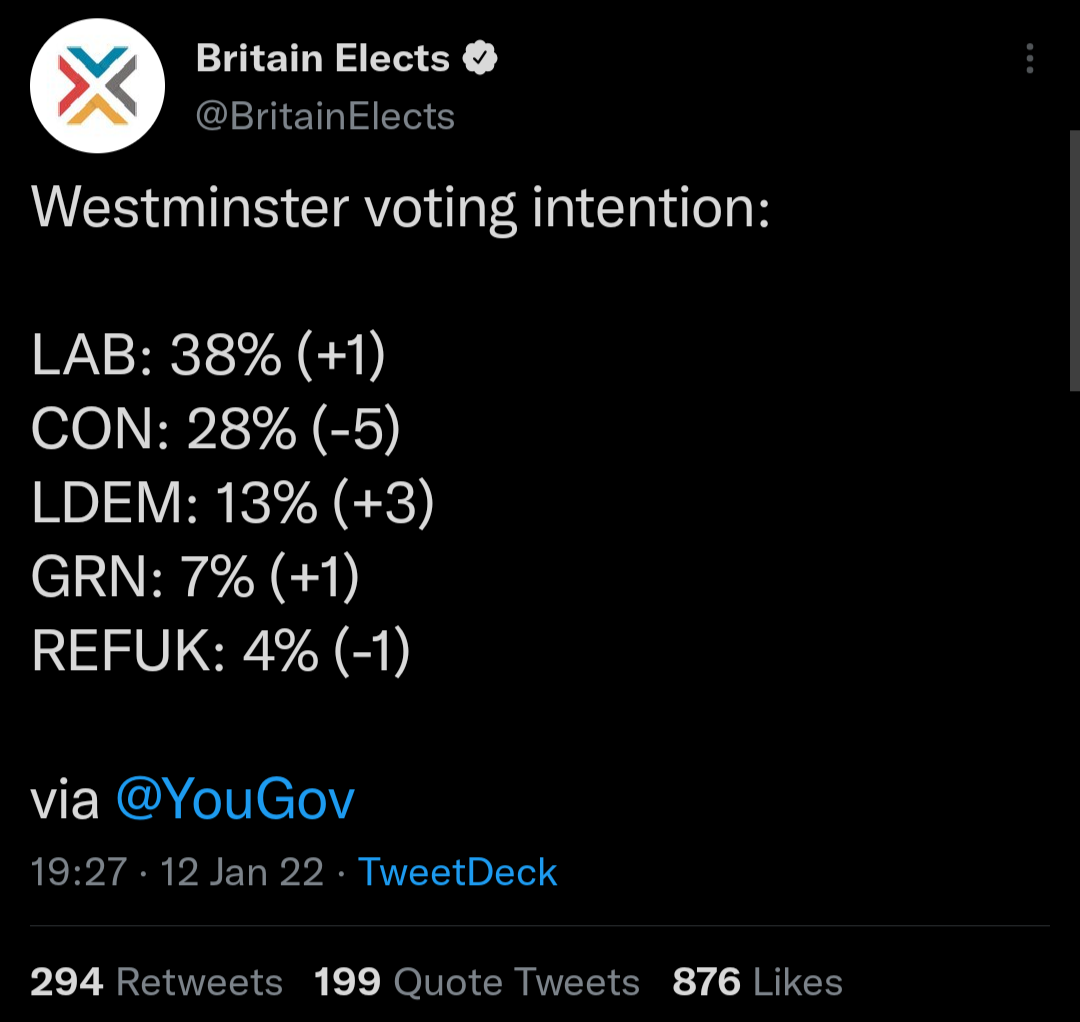Open the Britain Elects display name
The width and height of the screenshot is (1080, 1022).
point(323,59)
